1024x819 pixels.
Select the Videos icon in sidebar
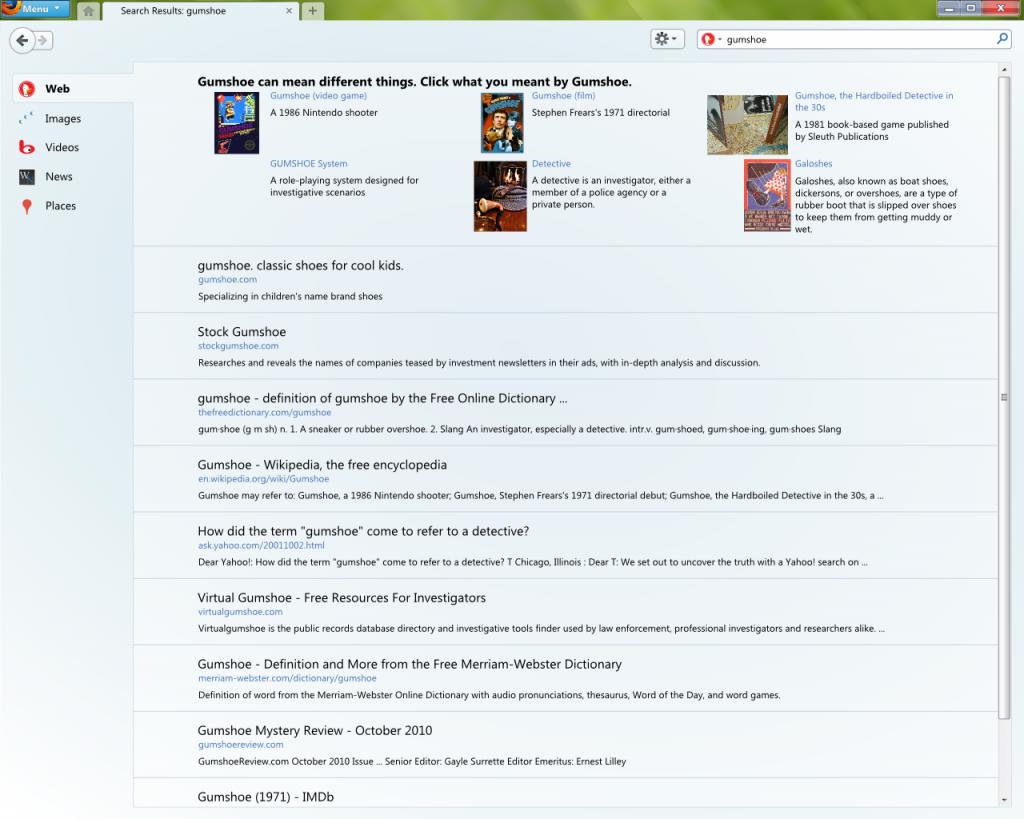27,147
